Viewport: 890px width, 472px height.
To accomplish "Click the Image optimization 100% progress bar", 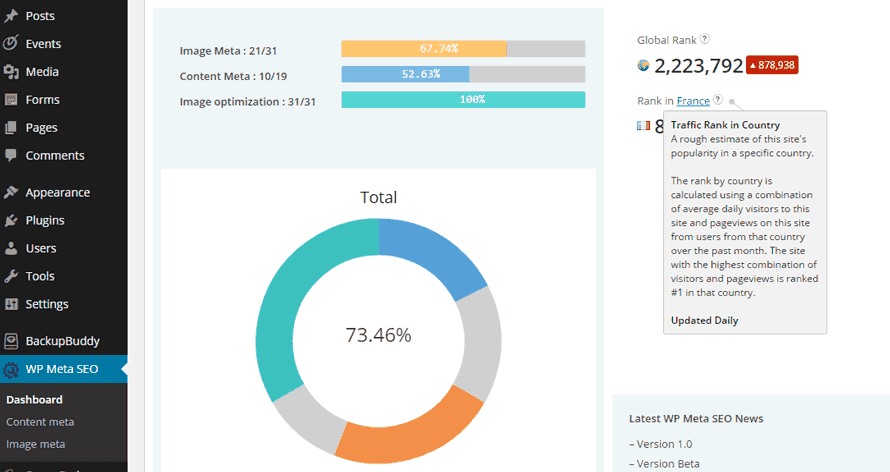I will click(463, 100).
